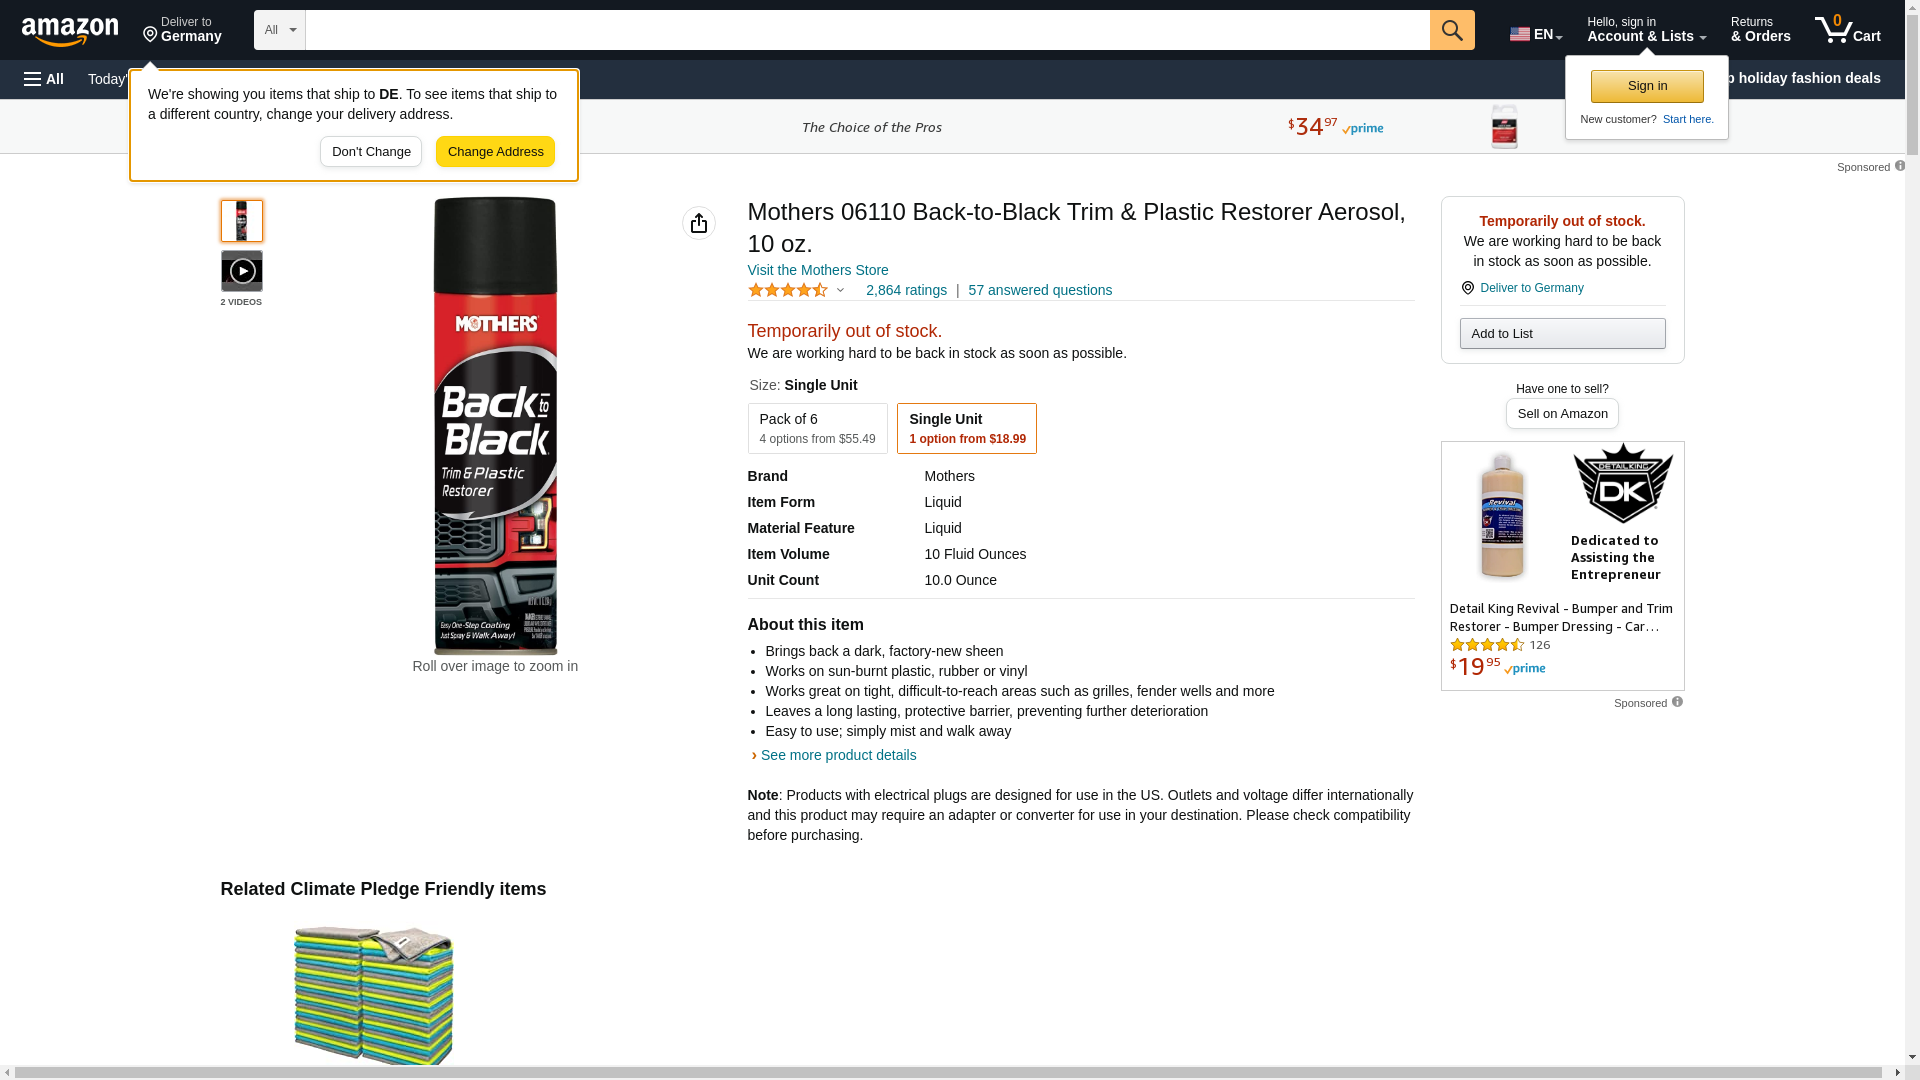This screenshot has height=1080, width=1920.
Task: Open the 57 answered questions link
Action: coord(1039,290)
